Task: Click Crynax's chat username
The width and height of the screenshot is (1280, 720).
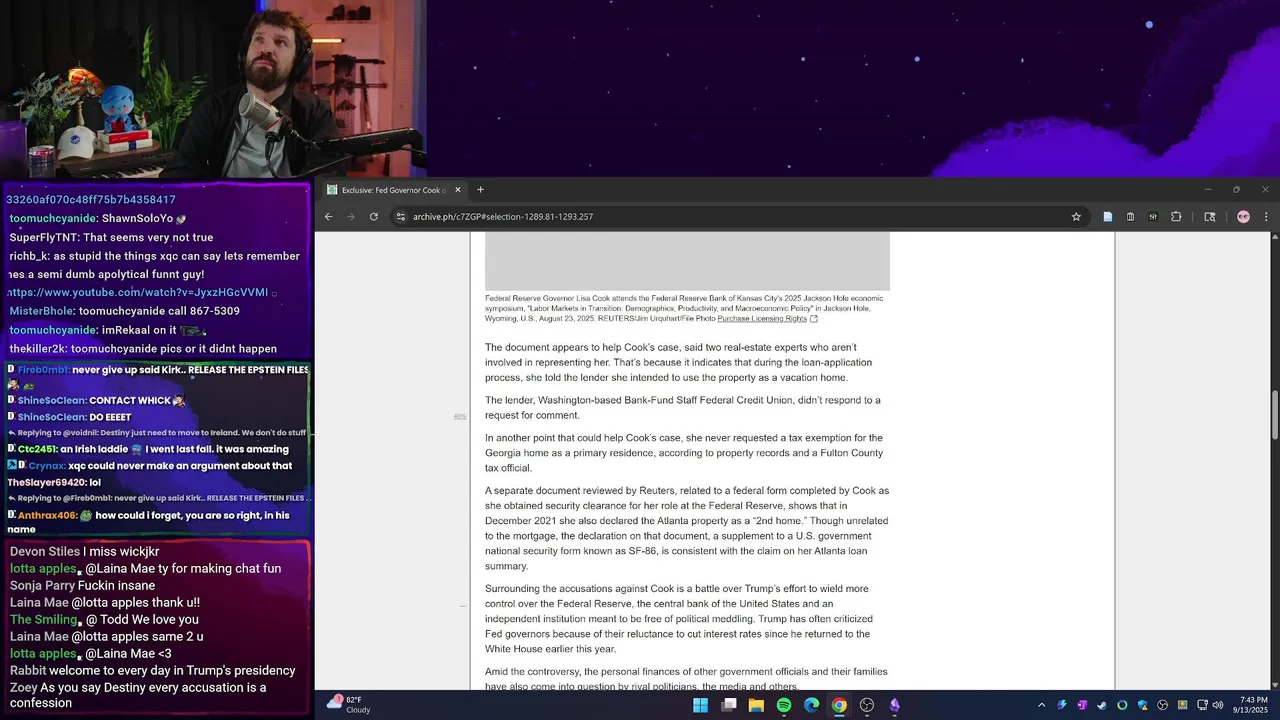Action: click(46, 466)
